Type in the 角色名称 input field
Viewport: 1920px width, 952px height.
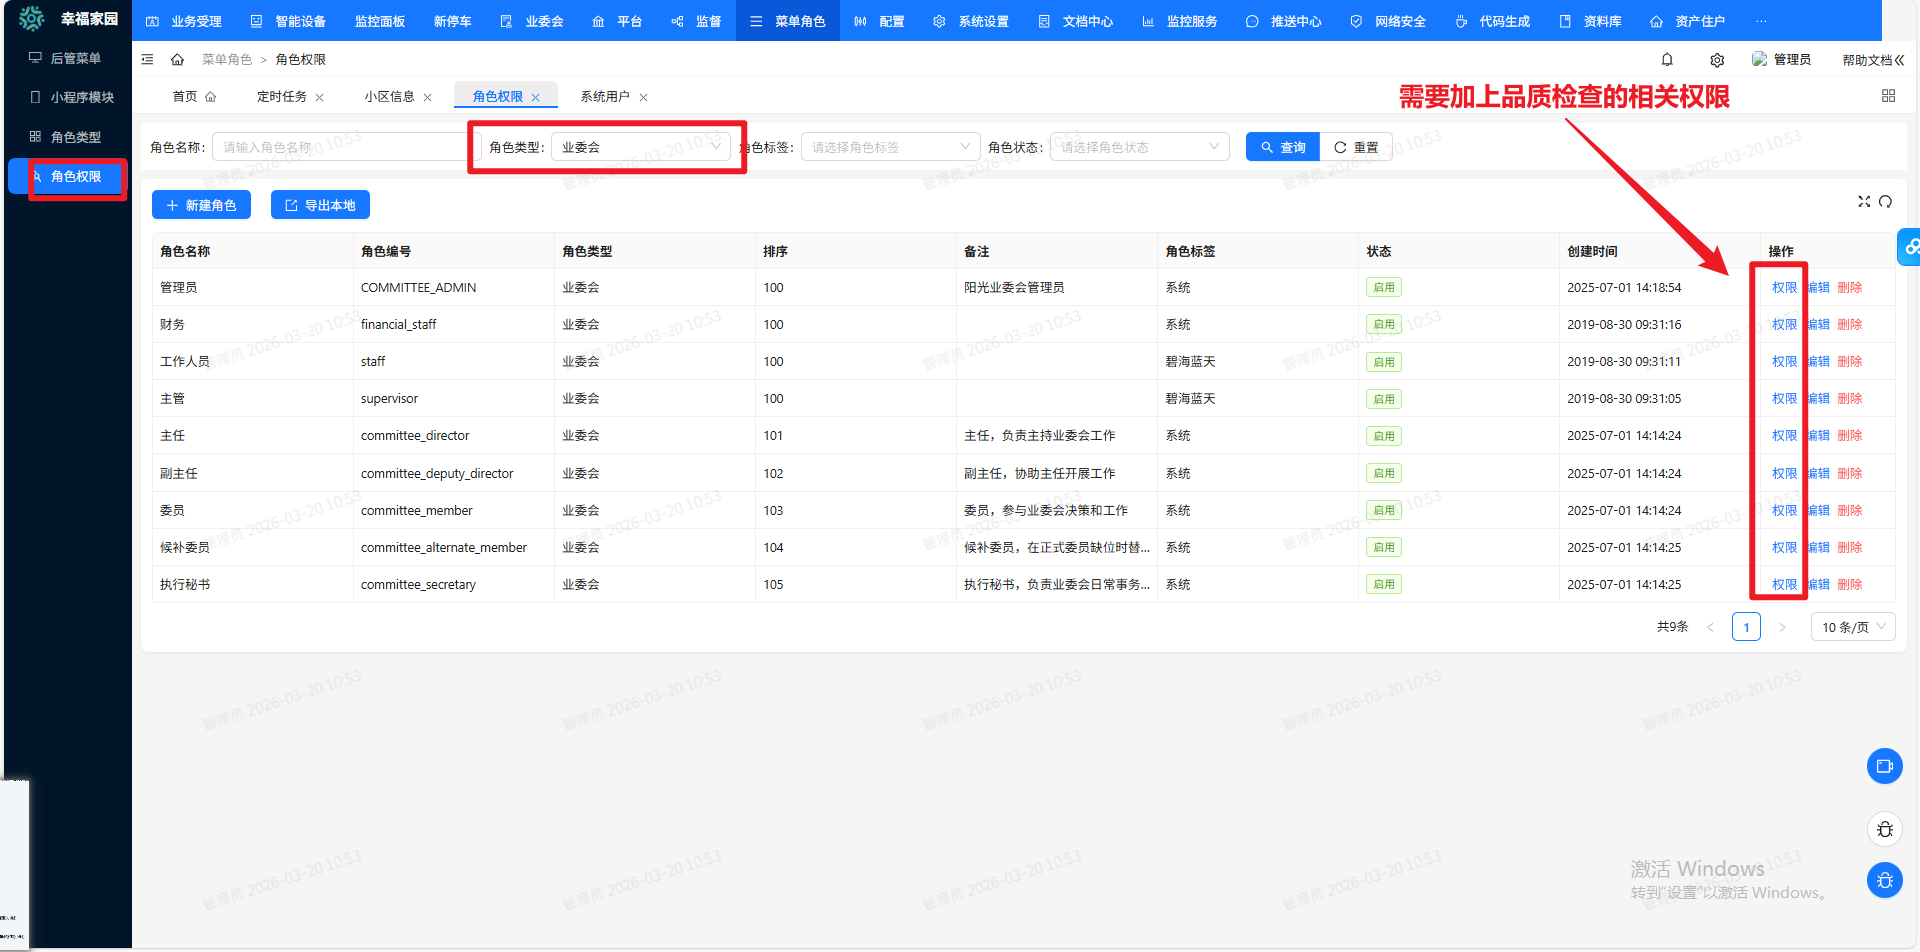[x=340, y=147]
